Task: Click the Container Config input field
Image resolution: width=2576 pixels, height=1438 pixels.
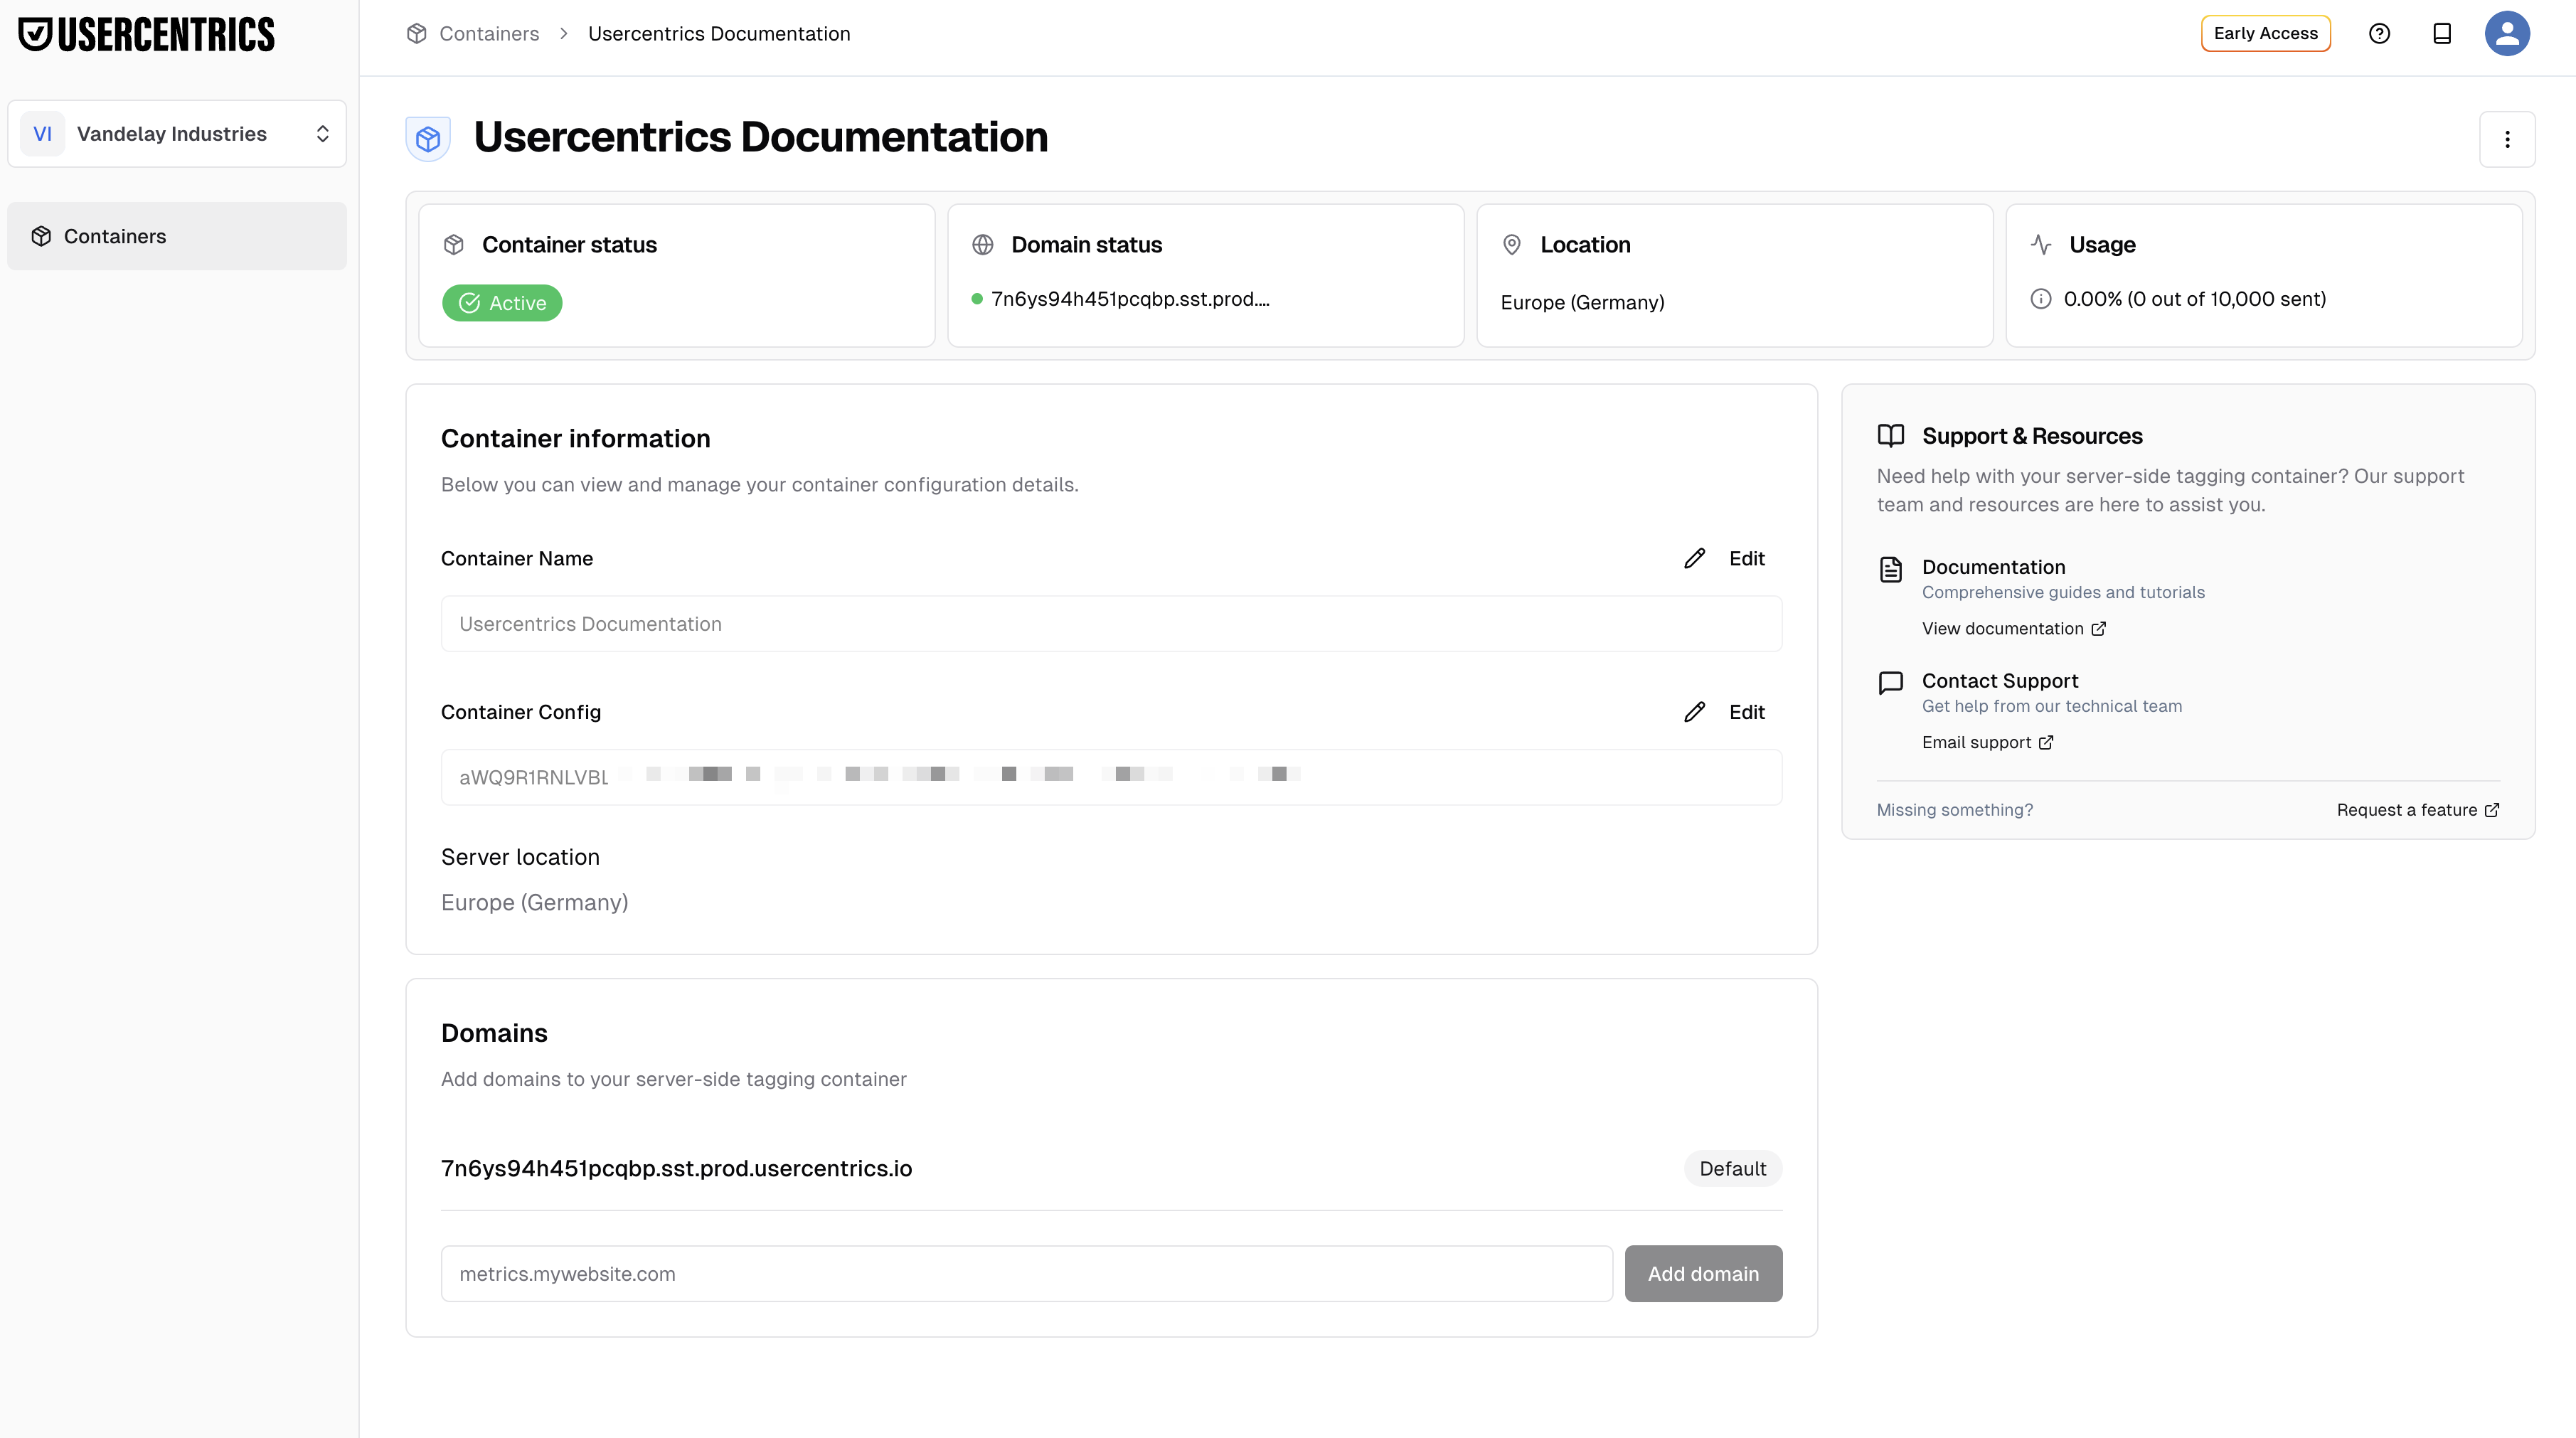Action: coord(1111,777)
